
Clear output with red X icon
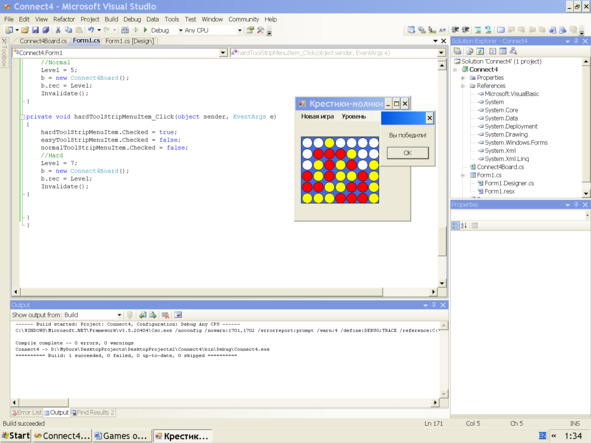tap(165, 315)
